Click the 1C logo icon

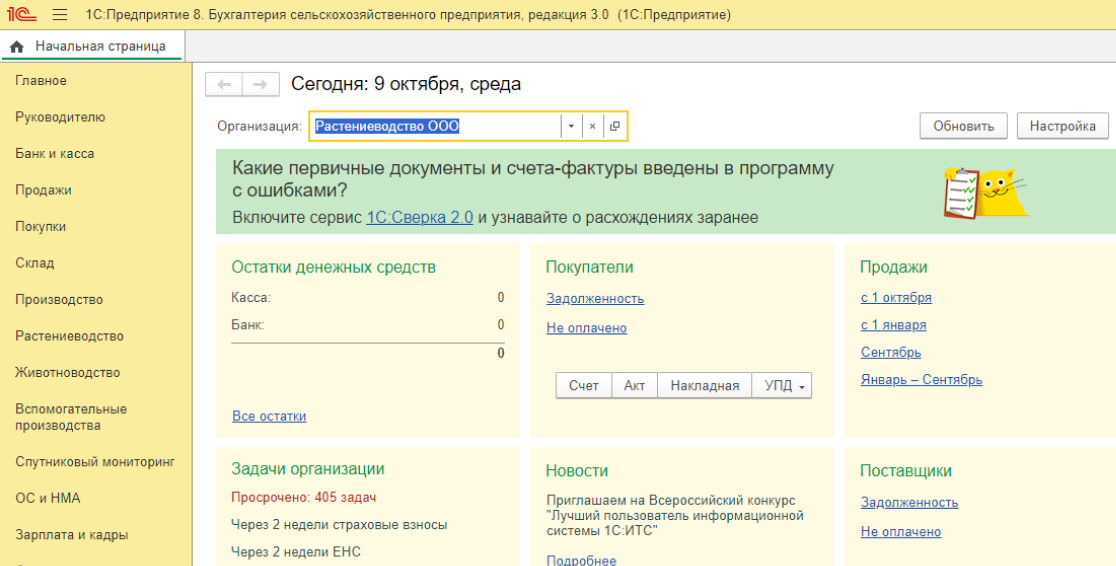click(21, 14)
